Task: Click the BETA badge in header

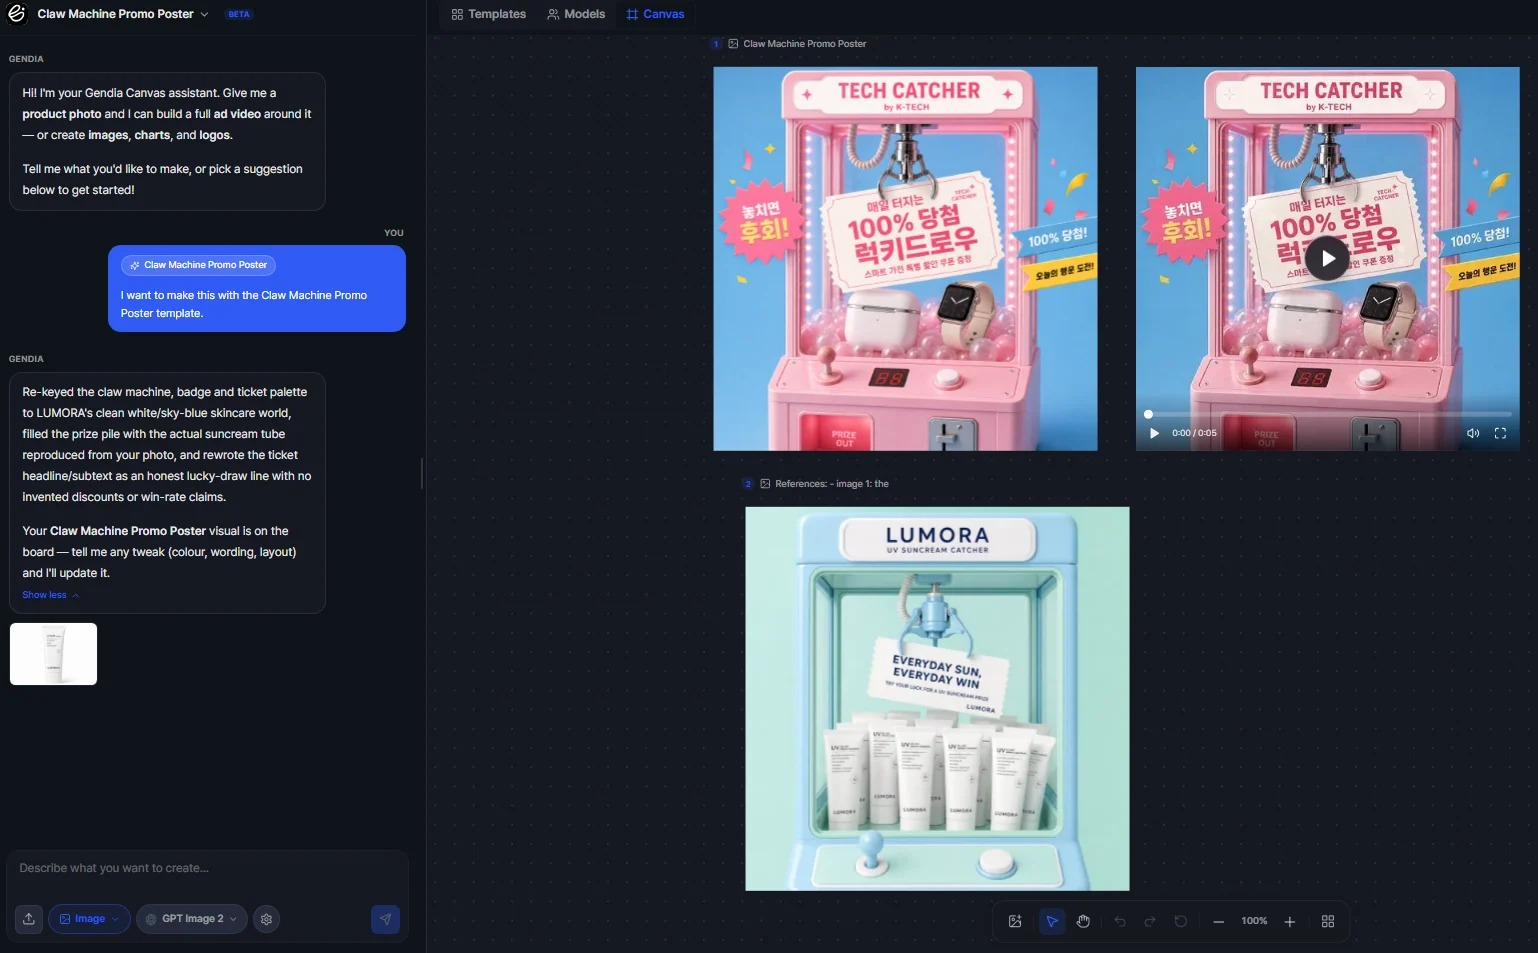Action: [x=238, y=14]
